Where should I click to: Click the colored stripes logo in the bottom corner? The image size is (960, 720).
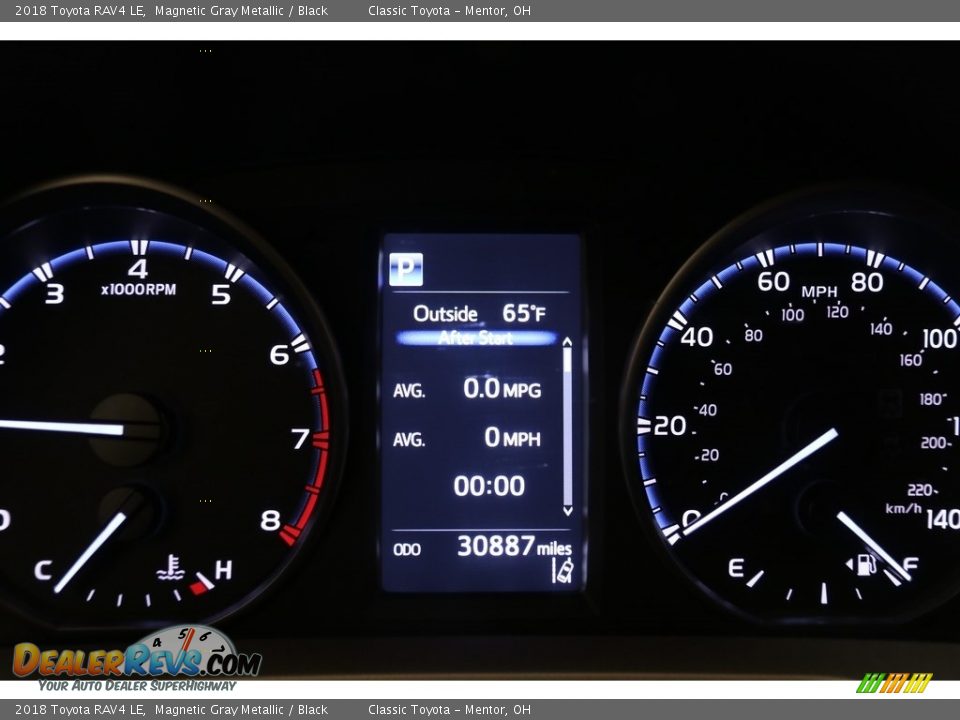[x=894, y=683]
